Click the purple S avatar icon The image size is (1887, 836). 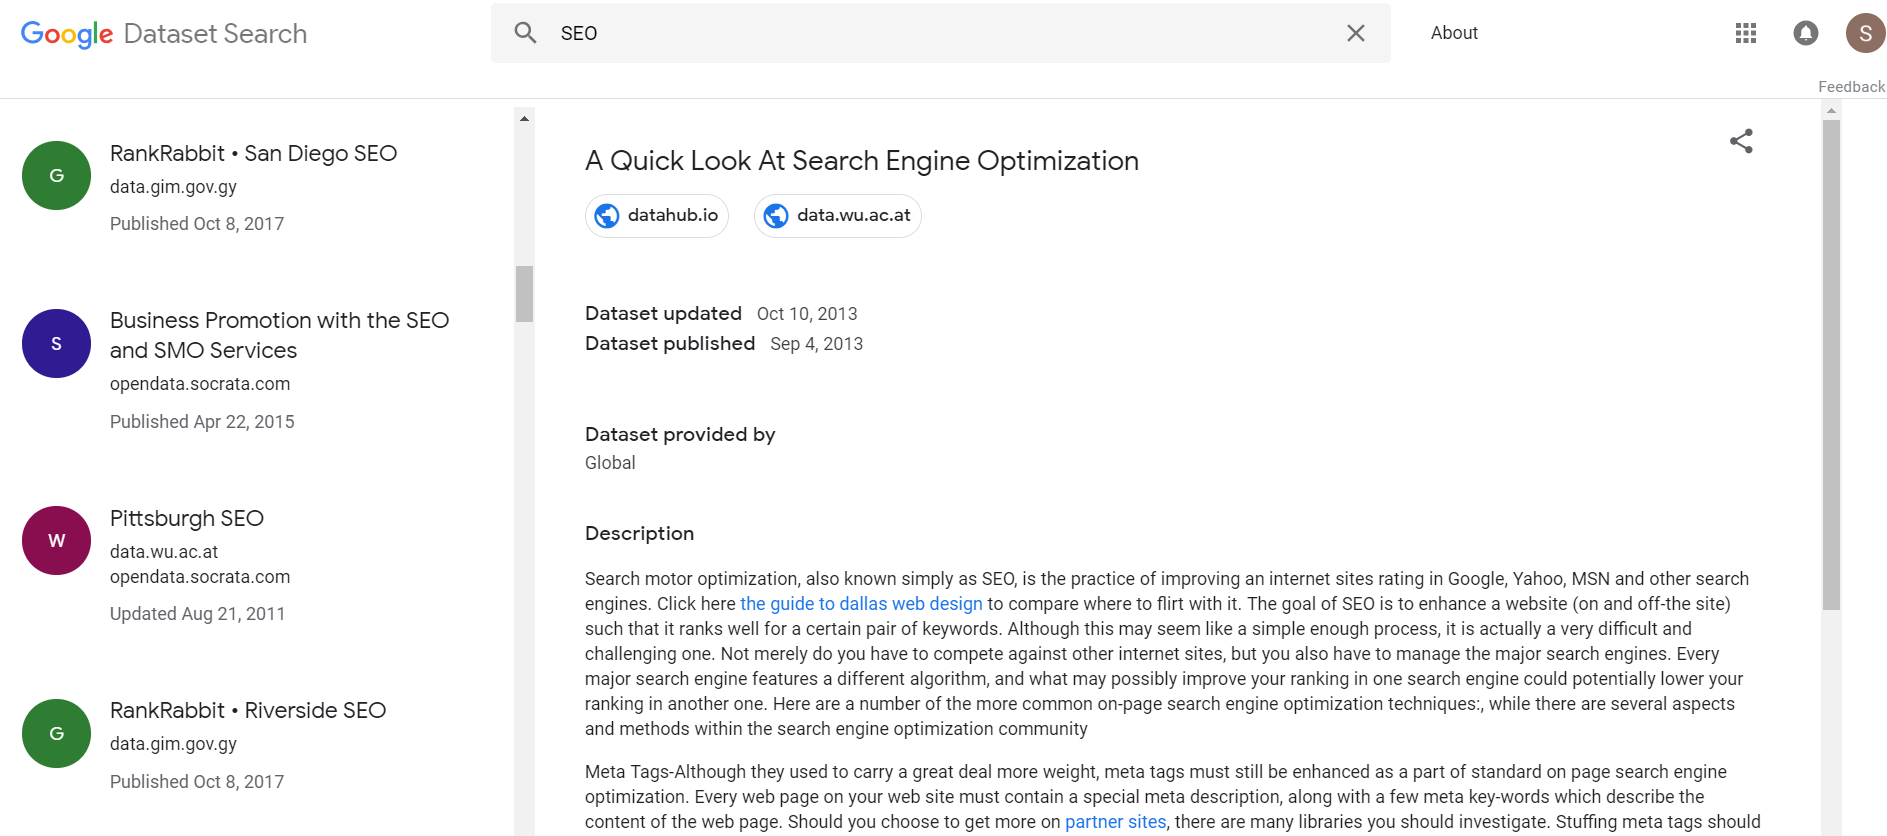pos(56,344)
